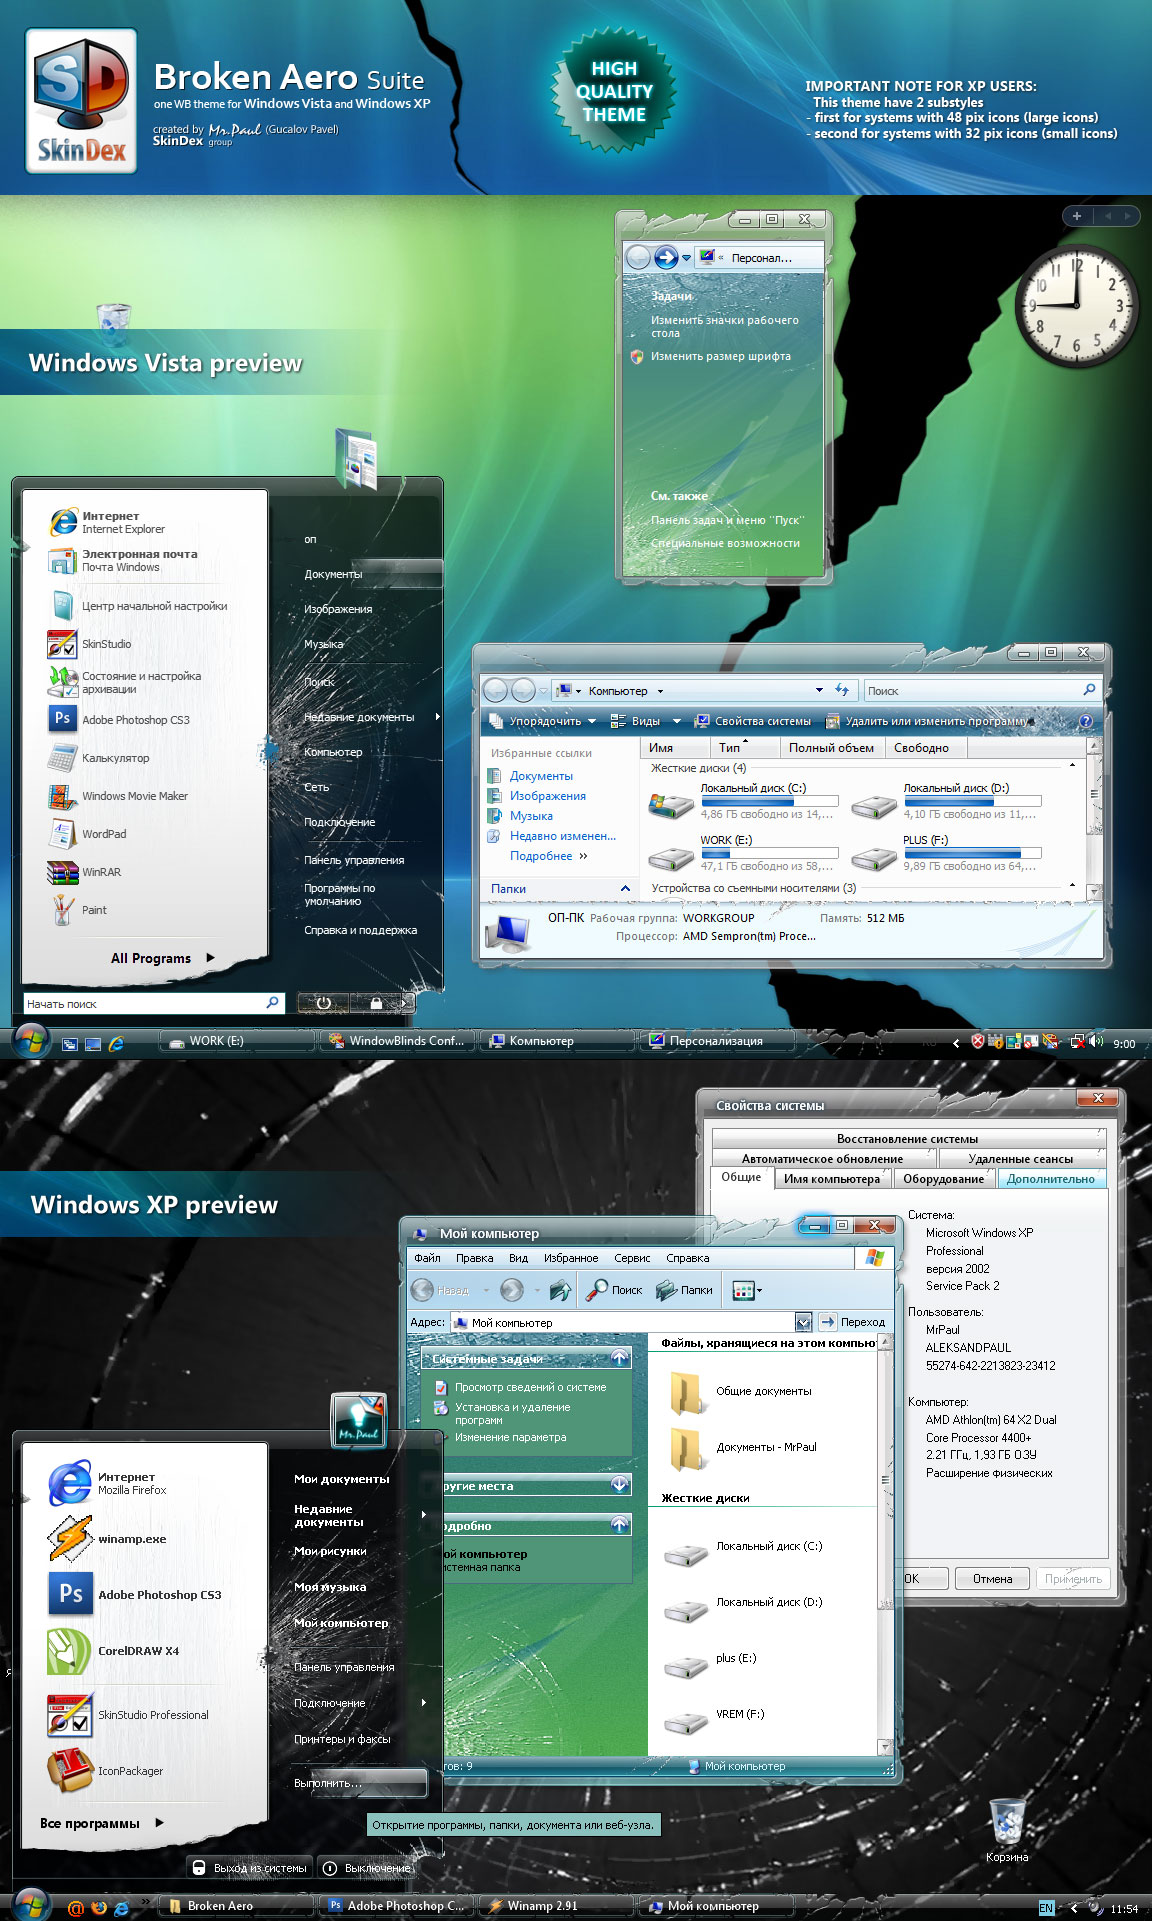The width and height of the screenshot is (1152, 1921).
Task: Click Панель управления in the Vista start menu
Action: pos(354,860)
